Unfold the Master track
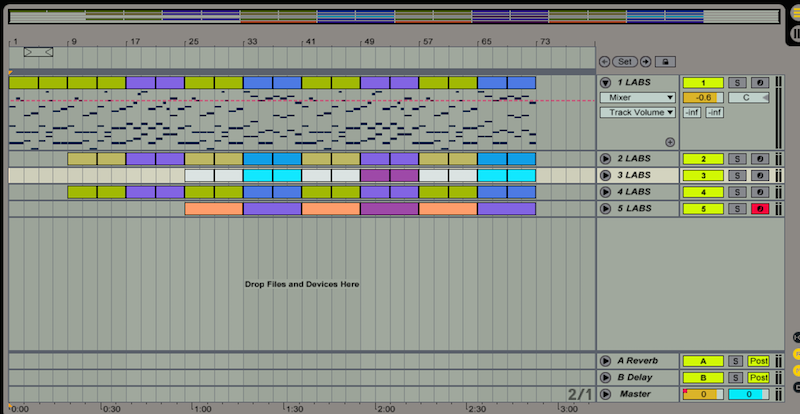Screen dimensions: 800x414 click(605, 394)
